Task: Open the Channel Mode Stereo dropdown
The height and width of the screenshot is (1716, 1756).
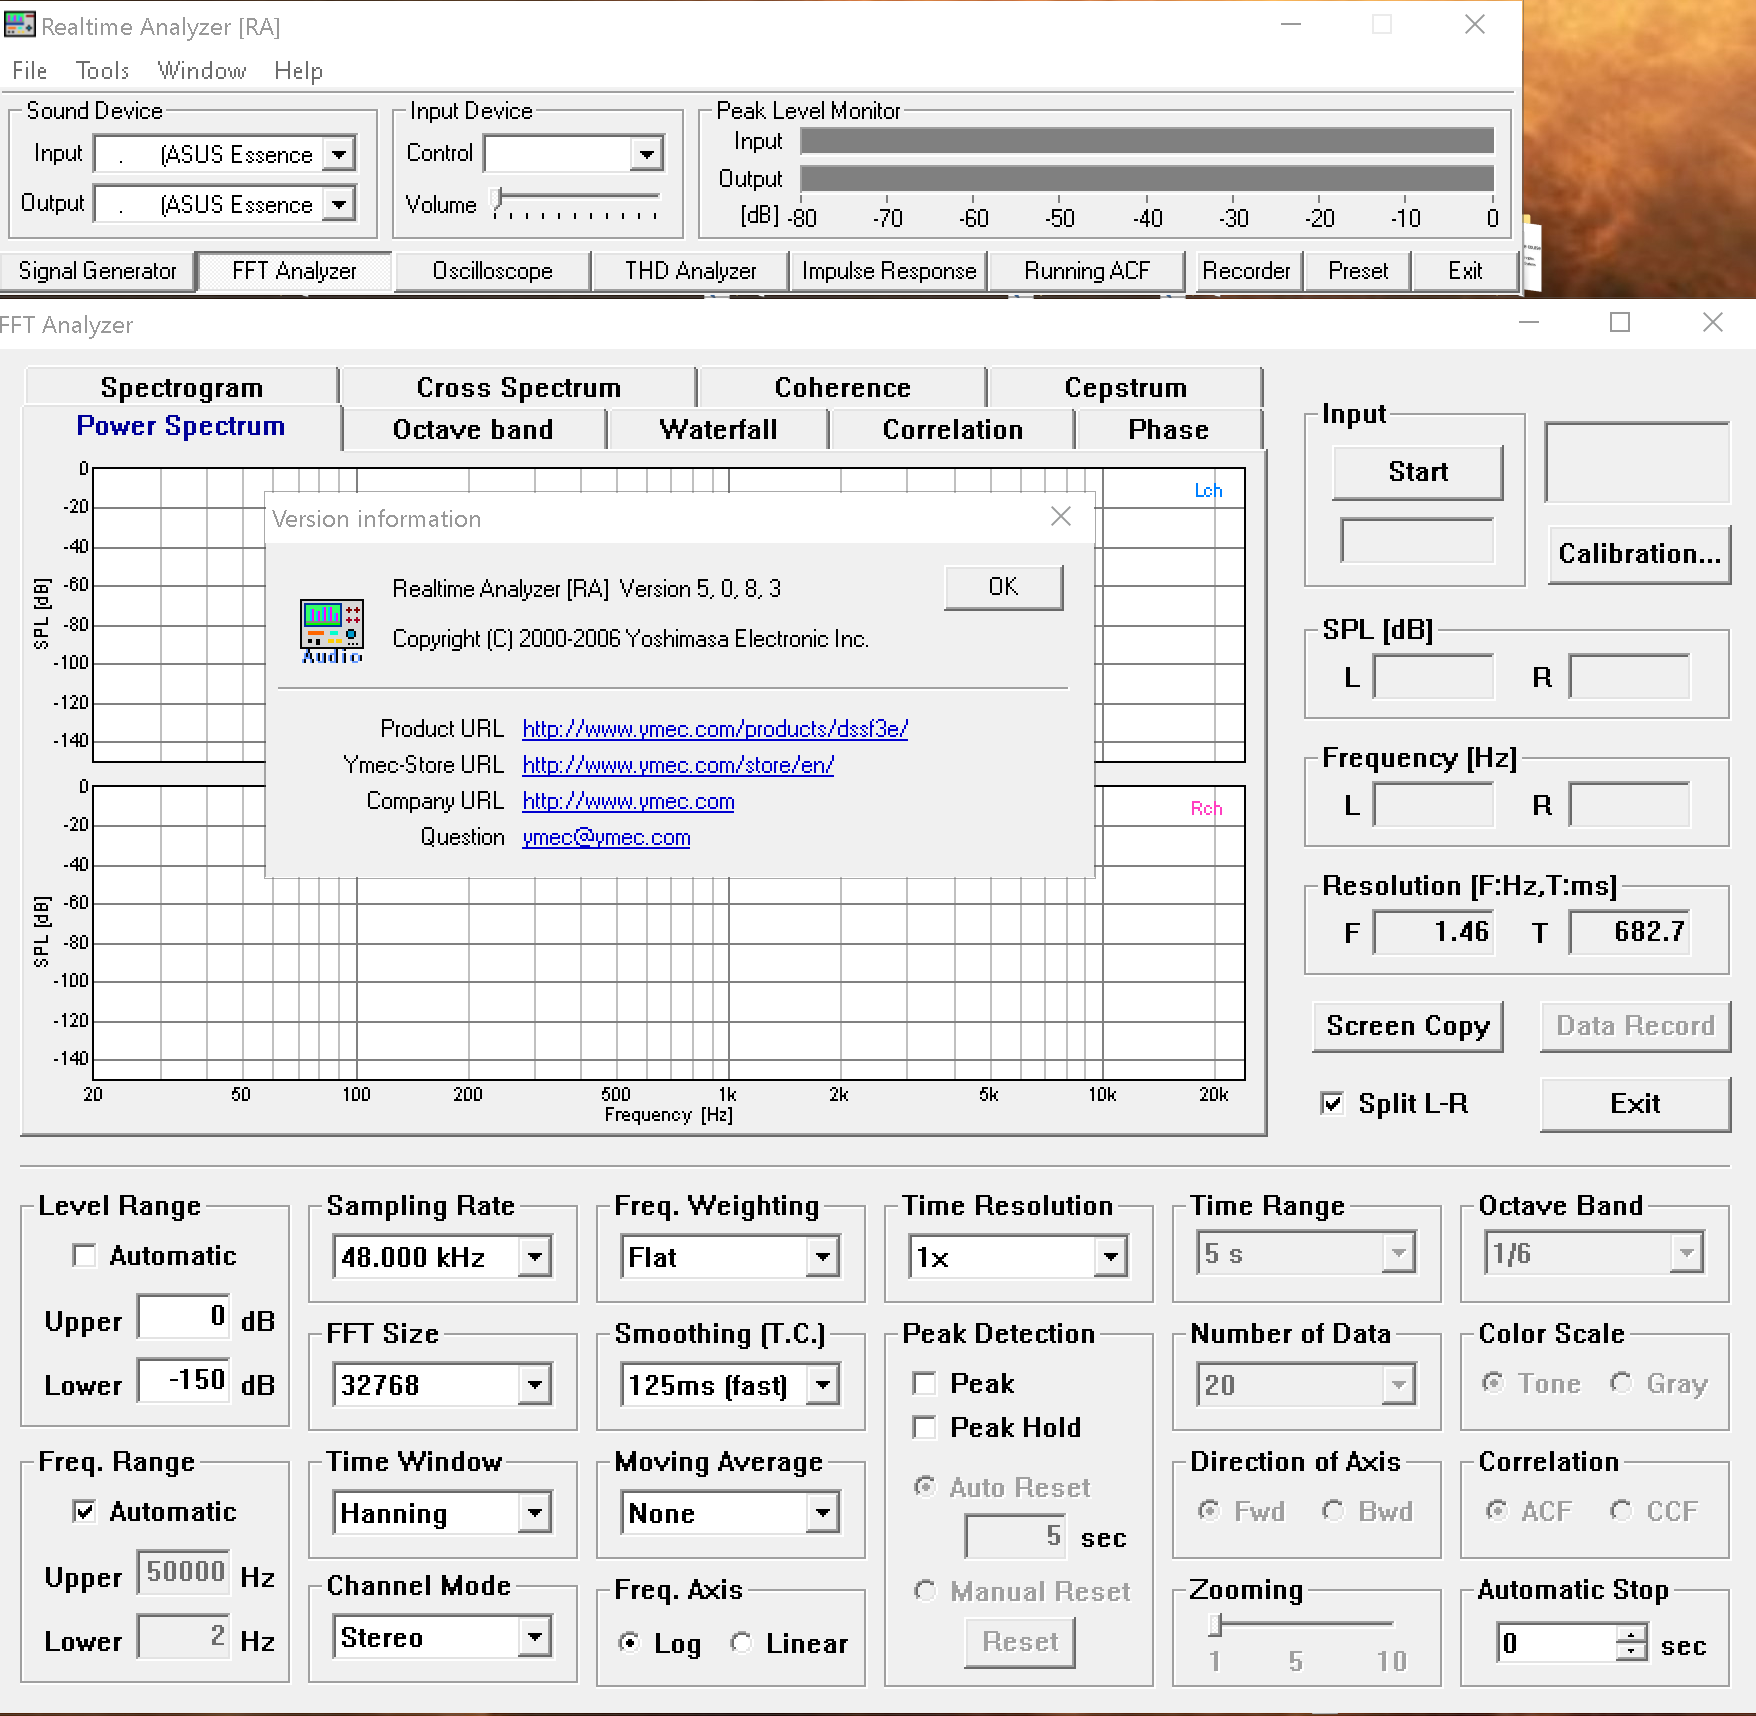Action: 535,1637
